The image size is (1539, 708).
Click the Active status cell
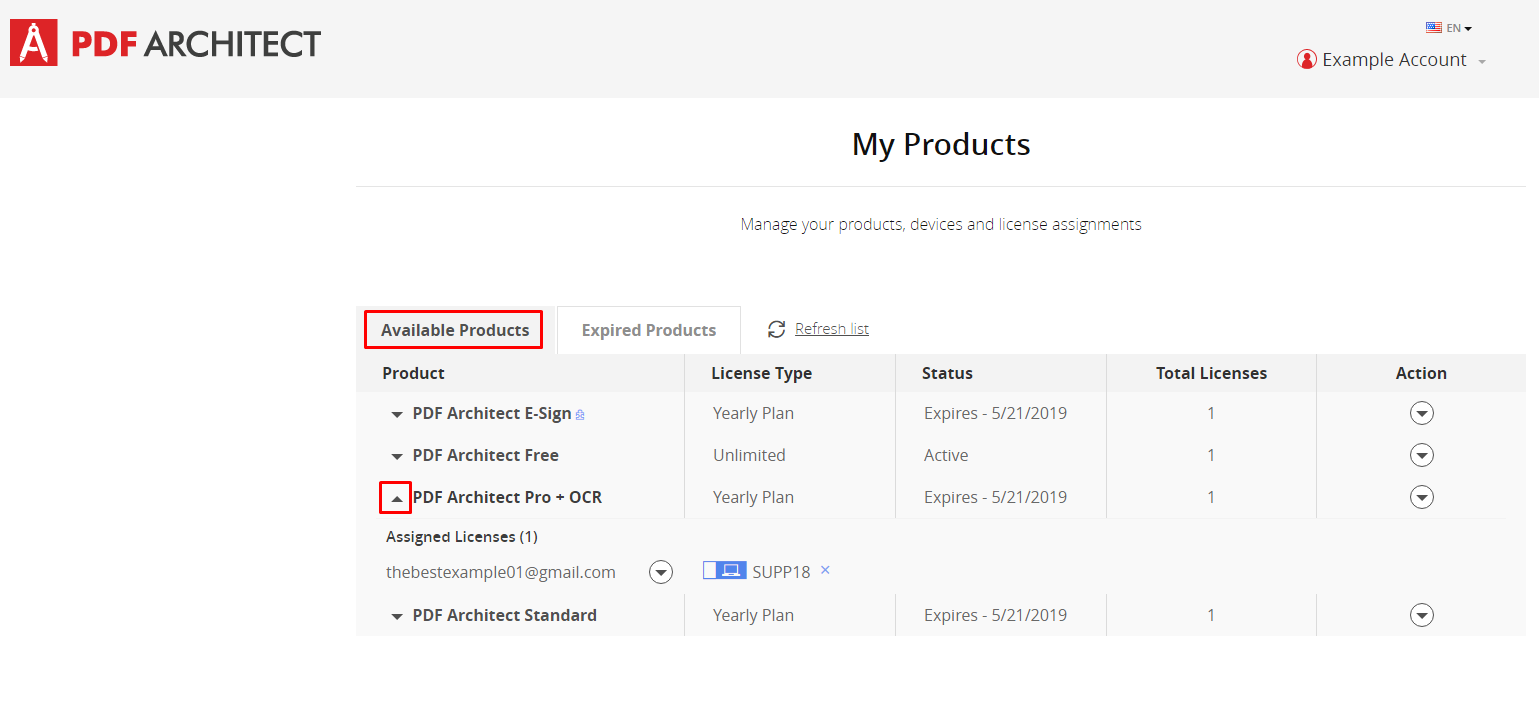(x=946, y=455)
